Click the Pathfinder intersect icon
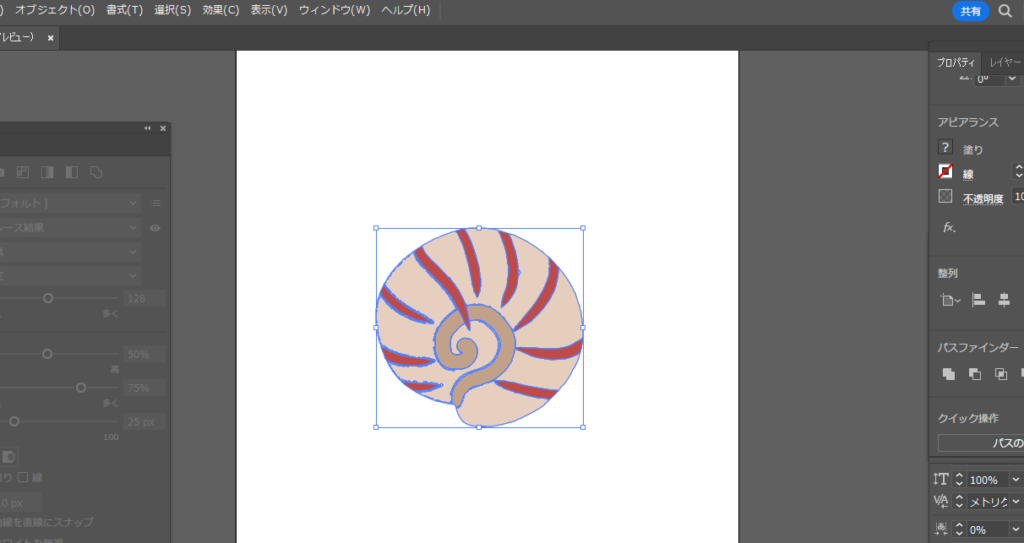This screenshot has height=543, width=1024. pyautogui.click(x=1001, y=374)
